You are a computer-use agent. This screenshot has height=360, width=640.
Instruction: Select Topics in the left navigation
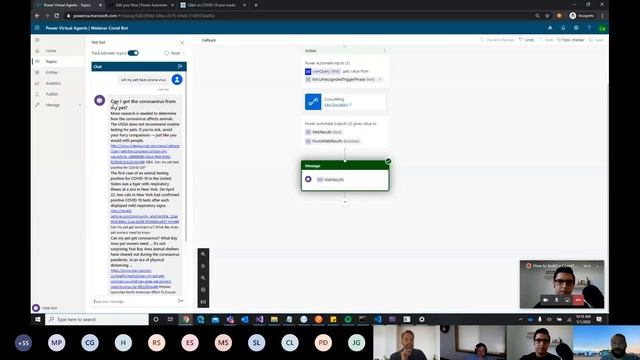point(51,62)
